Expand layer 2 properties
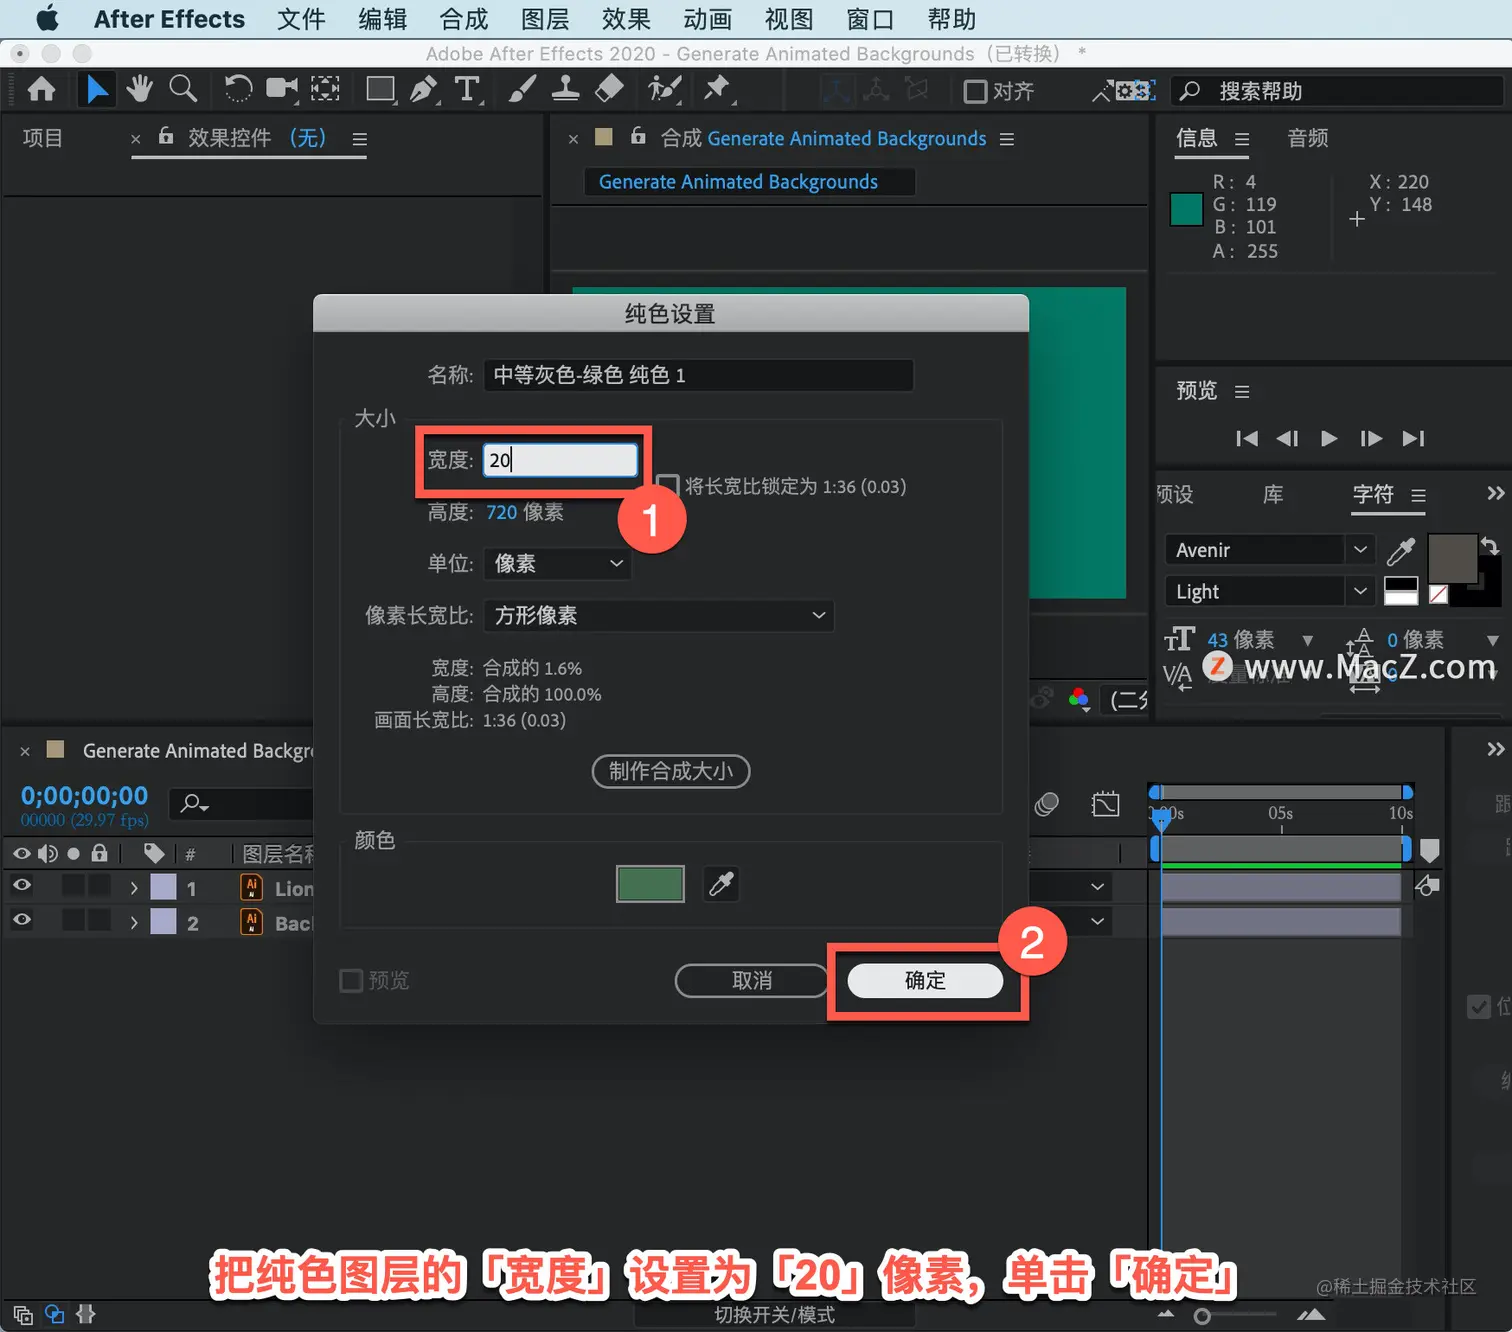 click(134, 923)
